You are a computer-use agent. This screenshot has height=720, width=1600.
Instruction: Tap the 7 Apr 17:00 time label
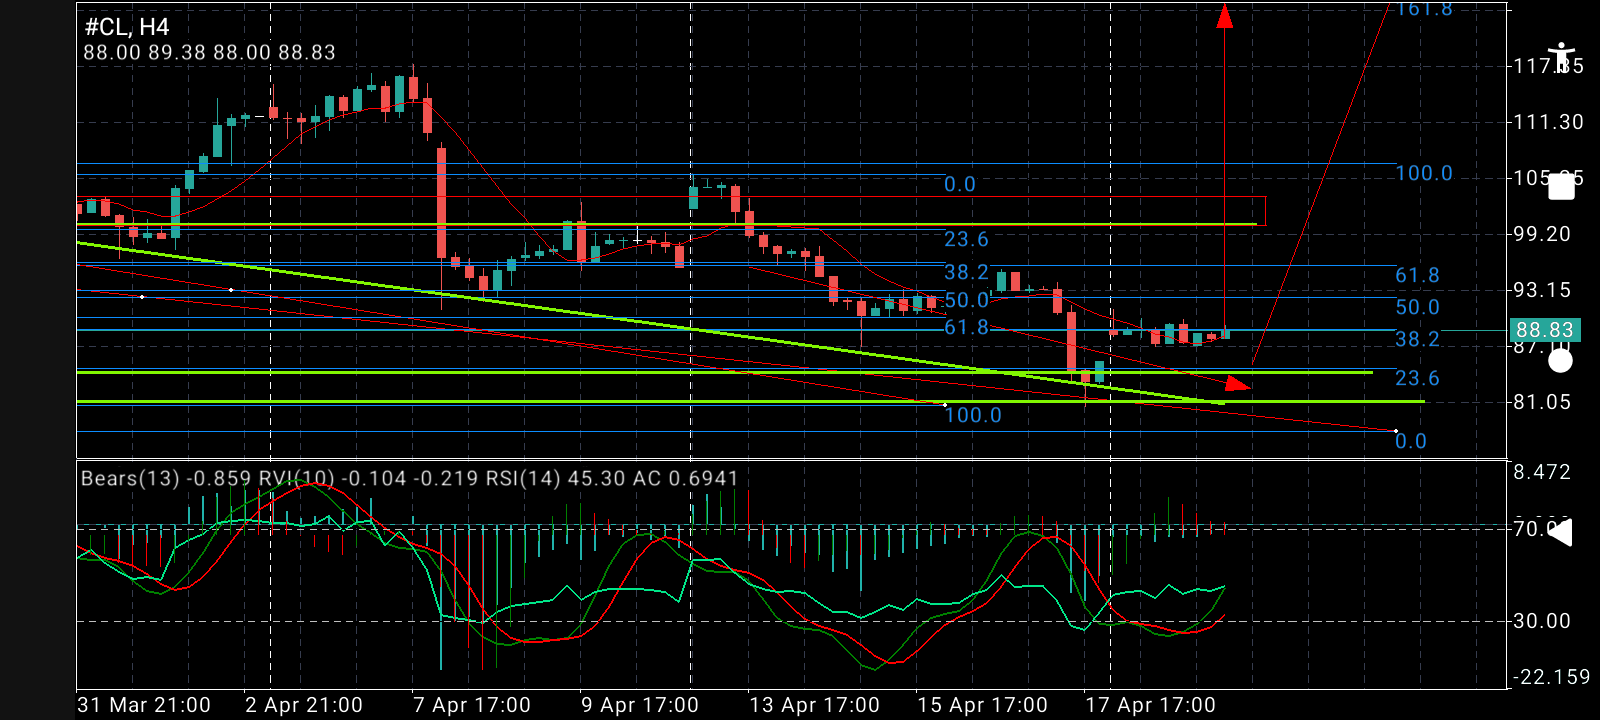(472, 705)
